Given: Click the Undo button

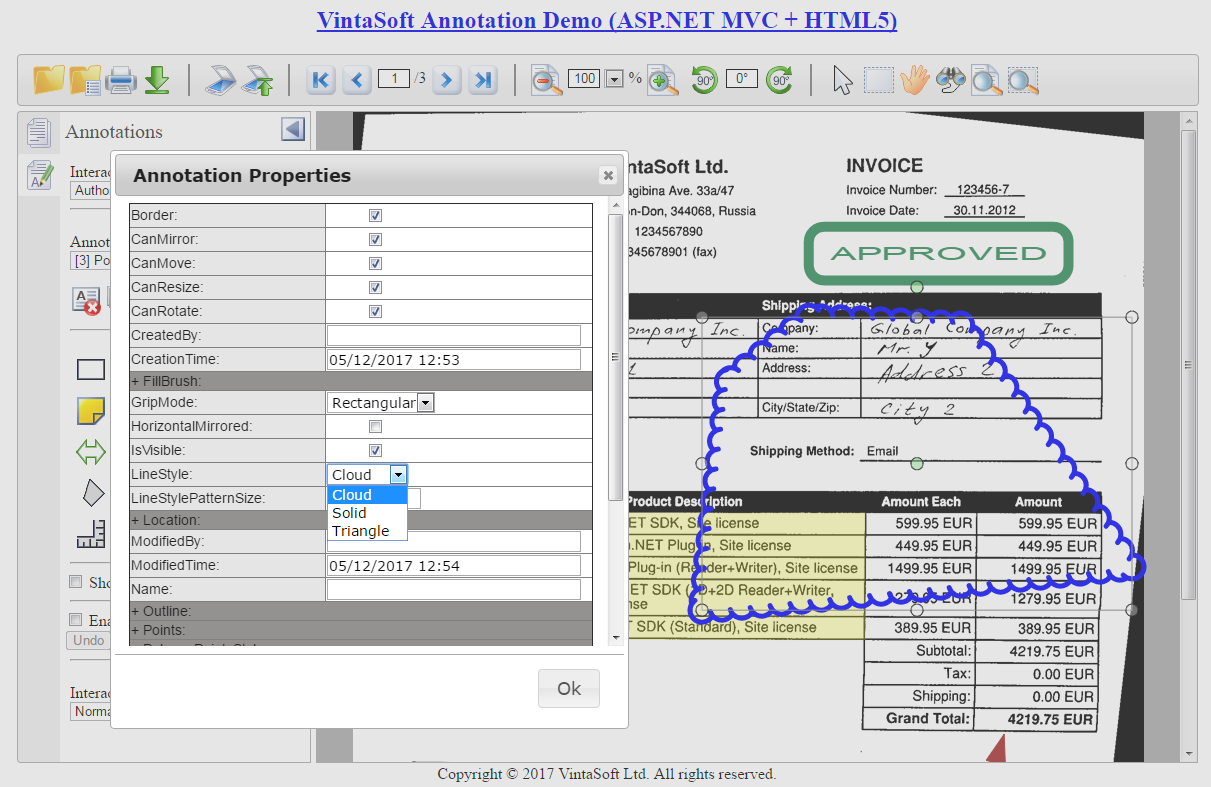Looking at the screenshot, I should tap(88, 640).
